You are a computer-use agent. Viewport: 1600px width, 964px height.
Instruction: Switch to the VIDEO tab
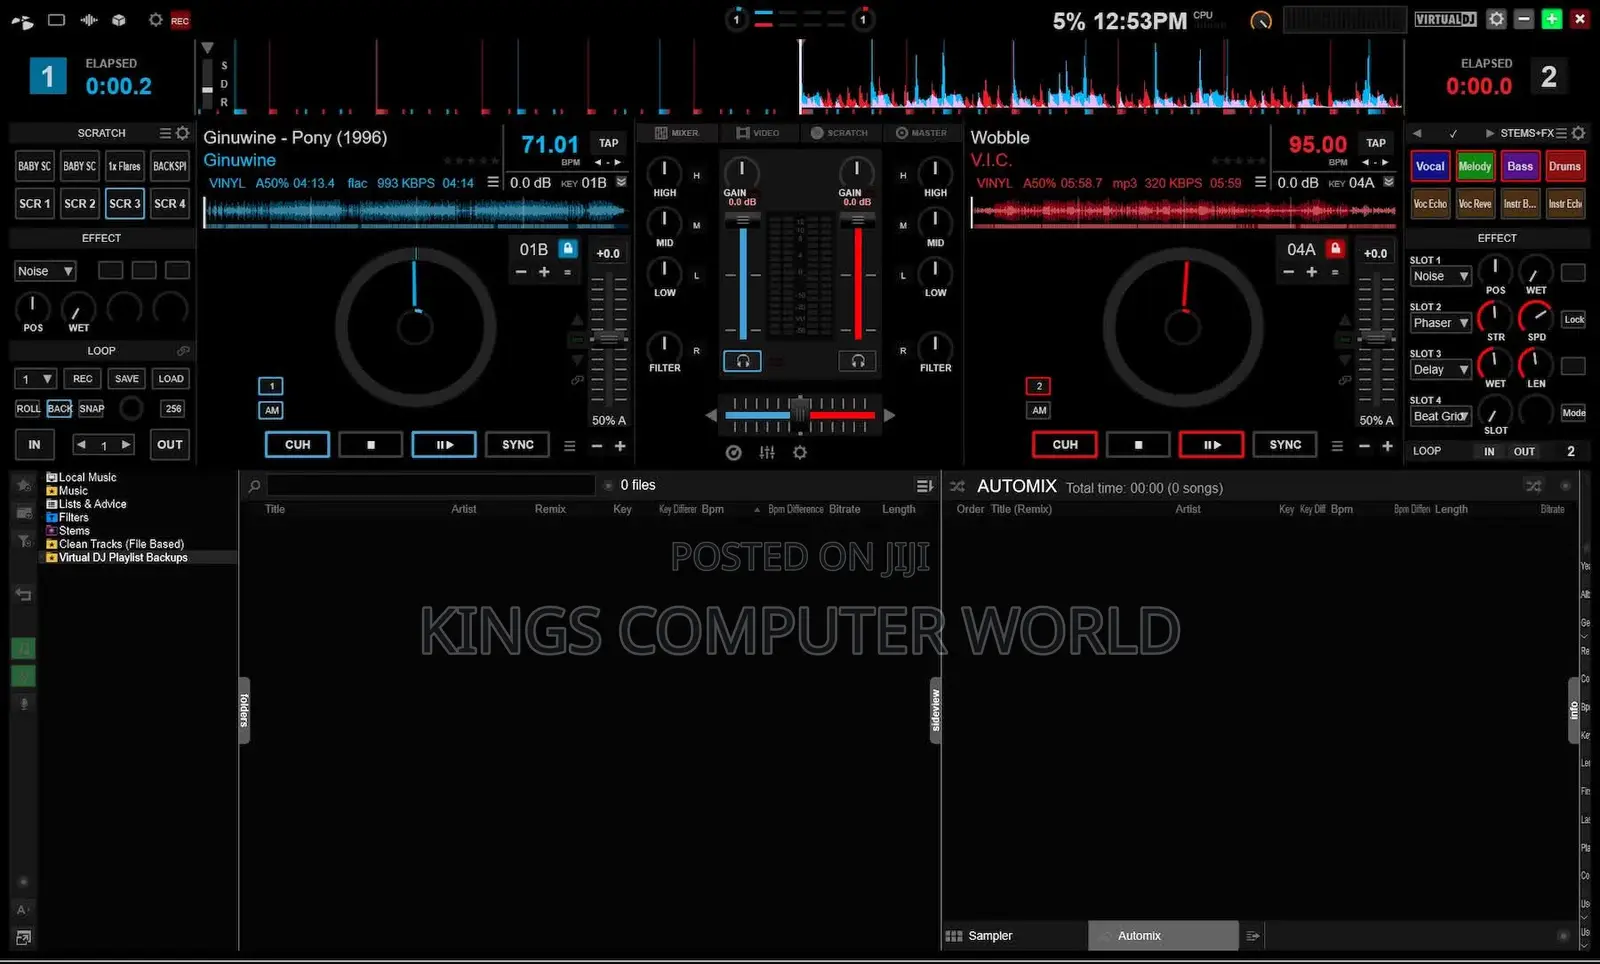click(758, 133)
